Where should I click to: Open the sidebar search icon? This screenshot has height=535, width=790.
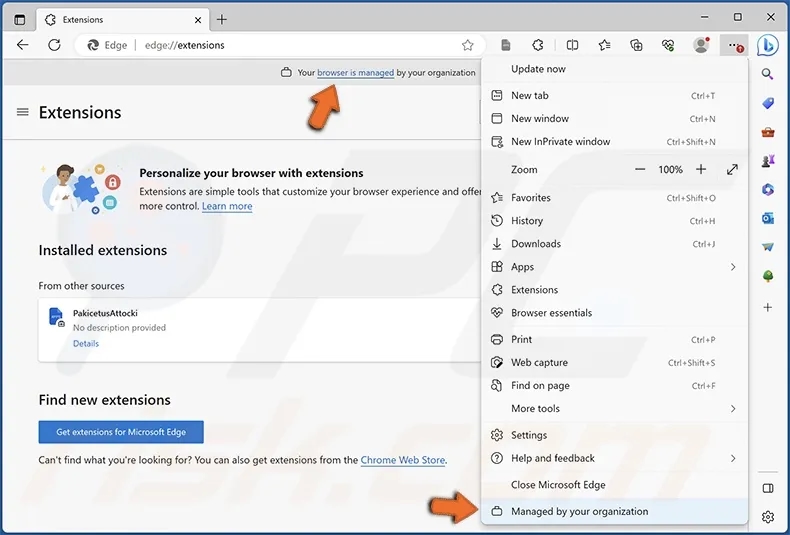(768, 74)
